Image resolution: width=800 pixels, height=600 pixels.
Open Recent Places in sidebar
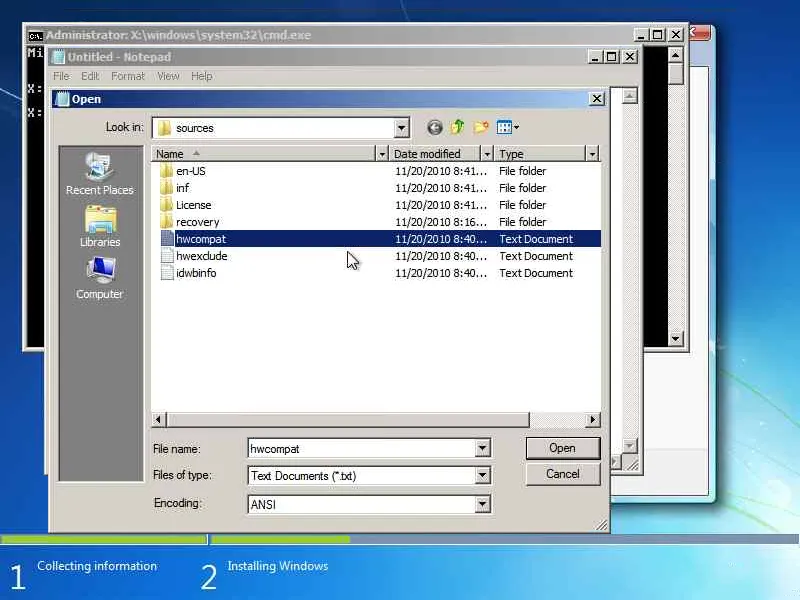click(x=99, y=174)
